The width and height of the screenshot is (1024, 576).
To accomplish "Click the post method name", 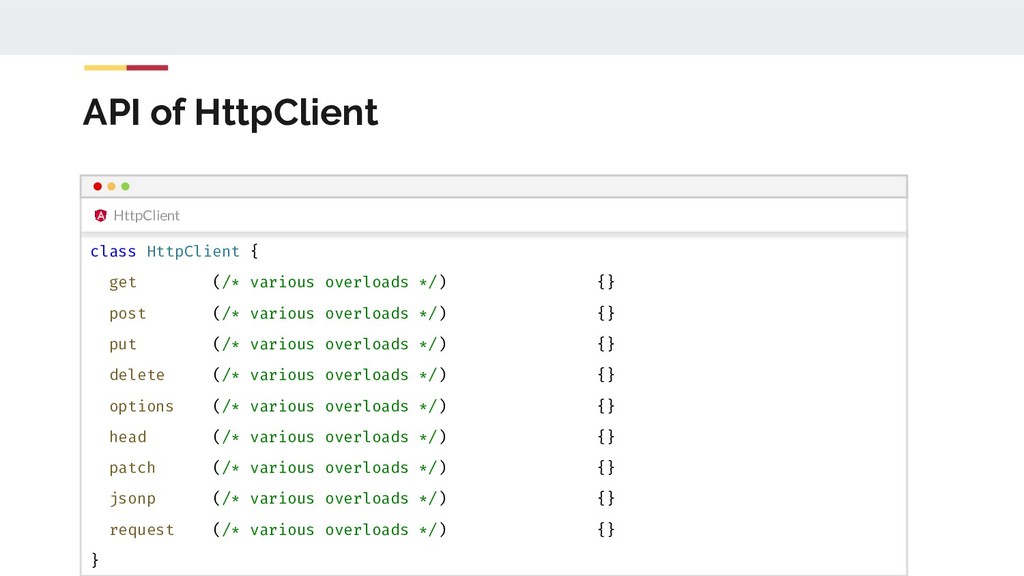I will pos(128,313).
